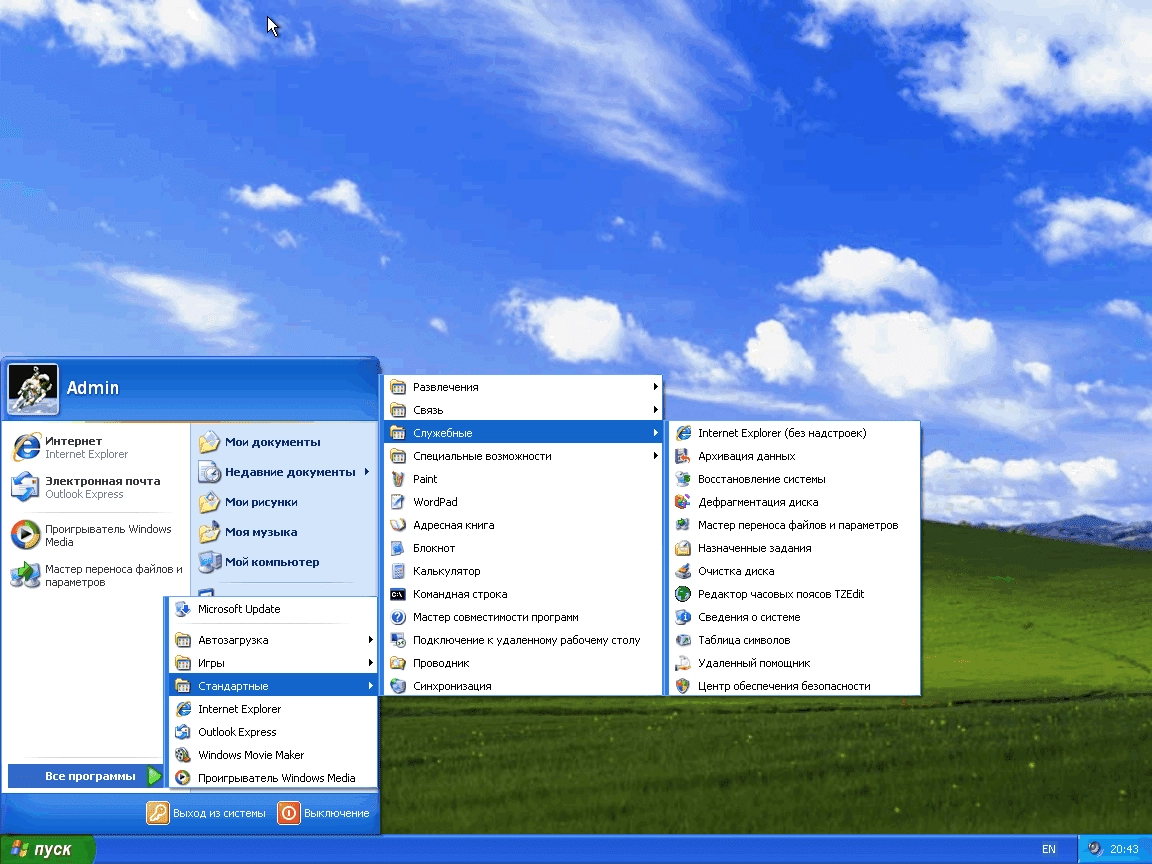This screenshot has height=864, width=1152.
Task: Open Все программы list
Action: coord(85,776)
